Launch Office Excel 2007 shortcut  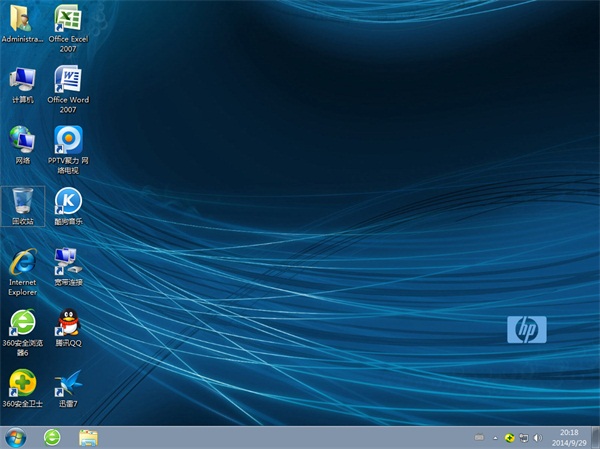[68, 19]
